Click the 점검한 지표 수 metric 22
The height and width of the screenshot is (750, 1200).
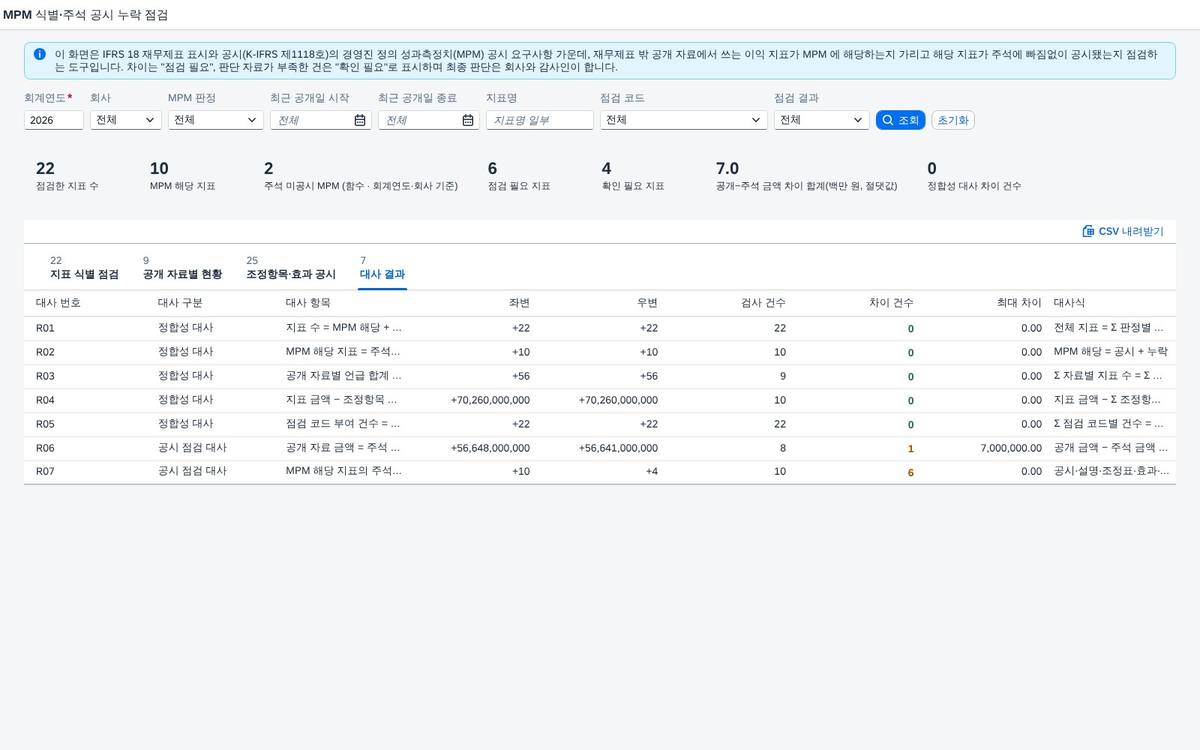pyautogui.click(x=67, y=175)
